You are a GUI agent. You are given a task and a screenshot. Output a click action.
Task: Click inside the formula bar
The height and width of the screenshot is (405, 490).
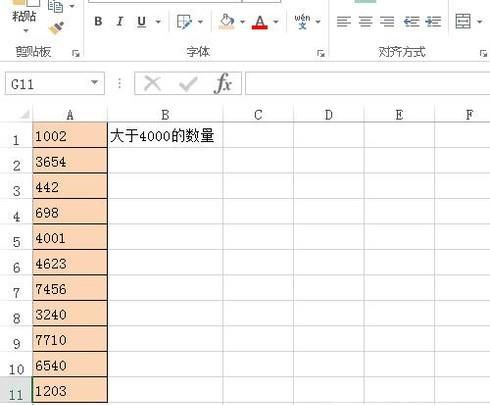367,83
